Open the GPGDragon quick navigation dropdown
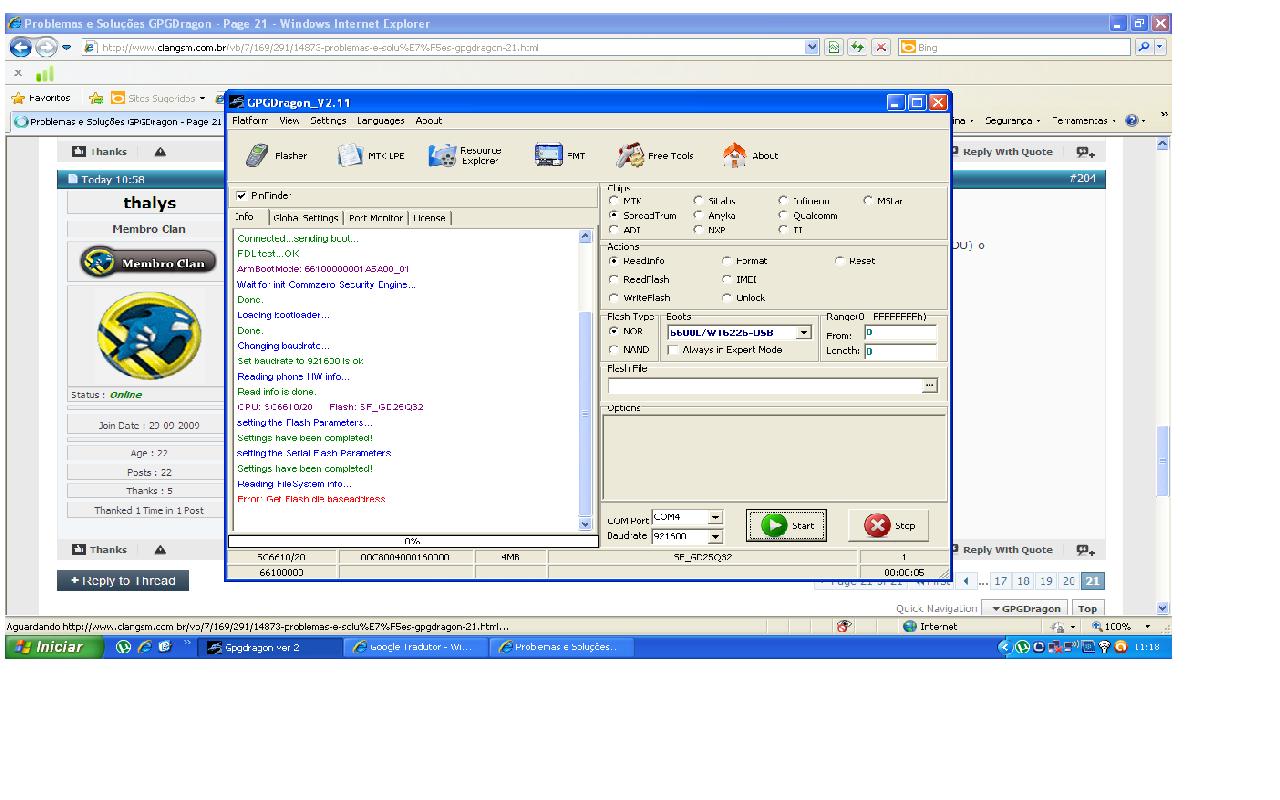This screenshot has width=1280, height=800. pyautogui.click(x=1025, y=608)
